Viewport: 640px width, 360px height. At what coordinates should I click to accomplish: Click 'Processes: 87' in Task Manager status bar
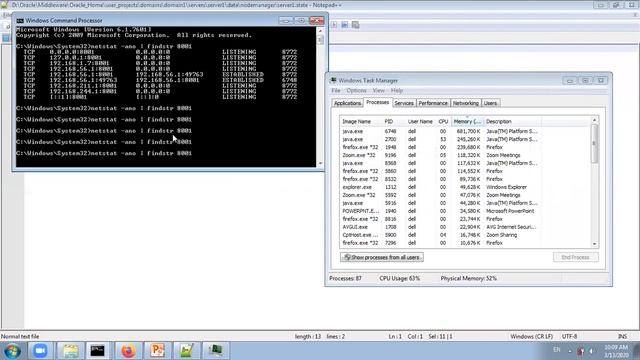point(345,278)
